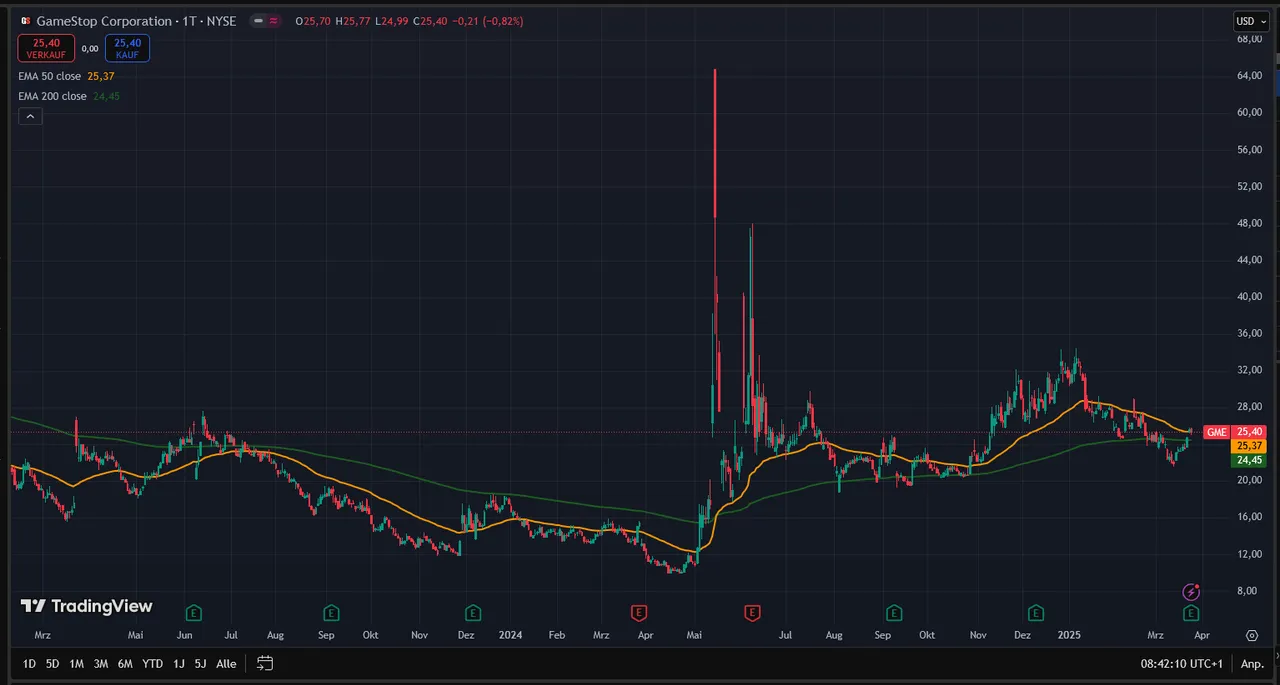The image size is (1280, 685).
Task: Select the YTD time range
Action: click(153, 663)
